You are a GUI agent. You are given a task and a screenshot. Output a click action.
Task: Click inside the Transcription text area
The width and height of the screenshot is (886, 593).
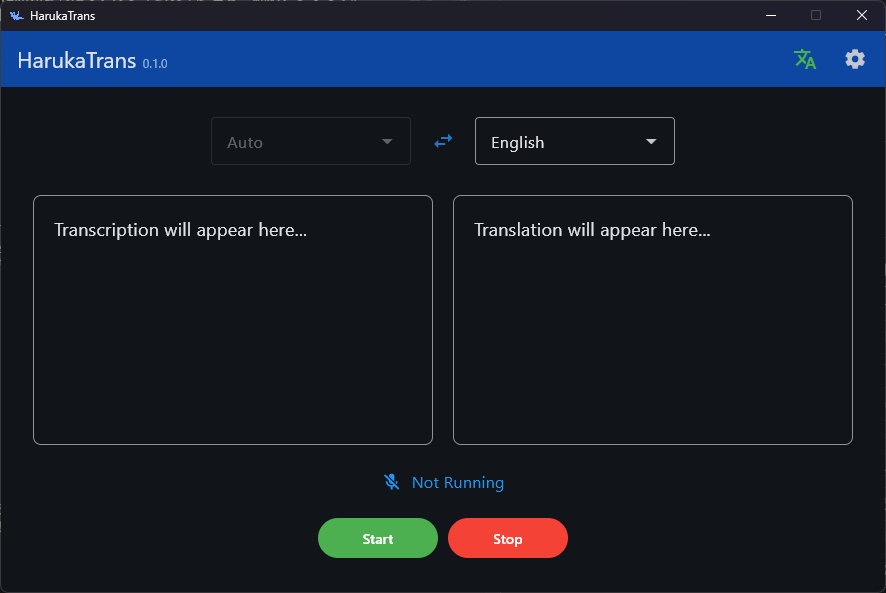click(233, 320)
